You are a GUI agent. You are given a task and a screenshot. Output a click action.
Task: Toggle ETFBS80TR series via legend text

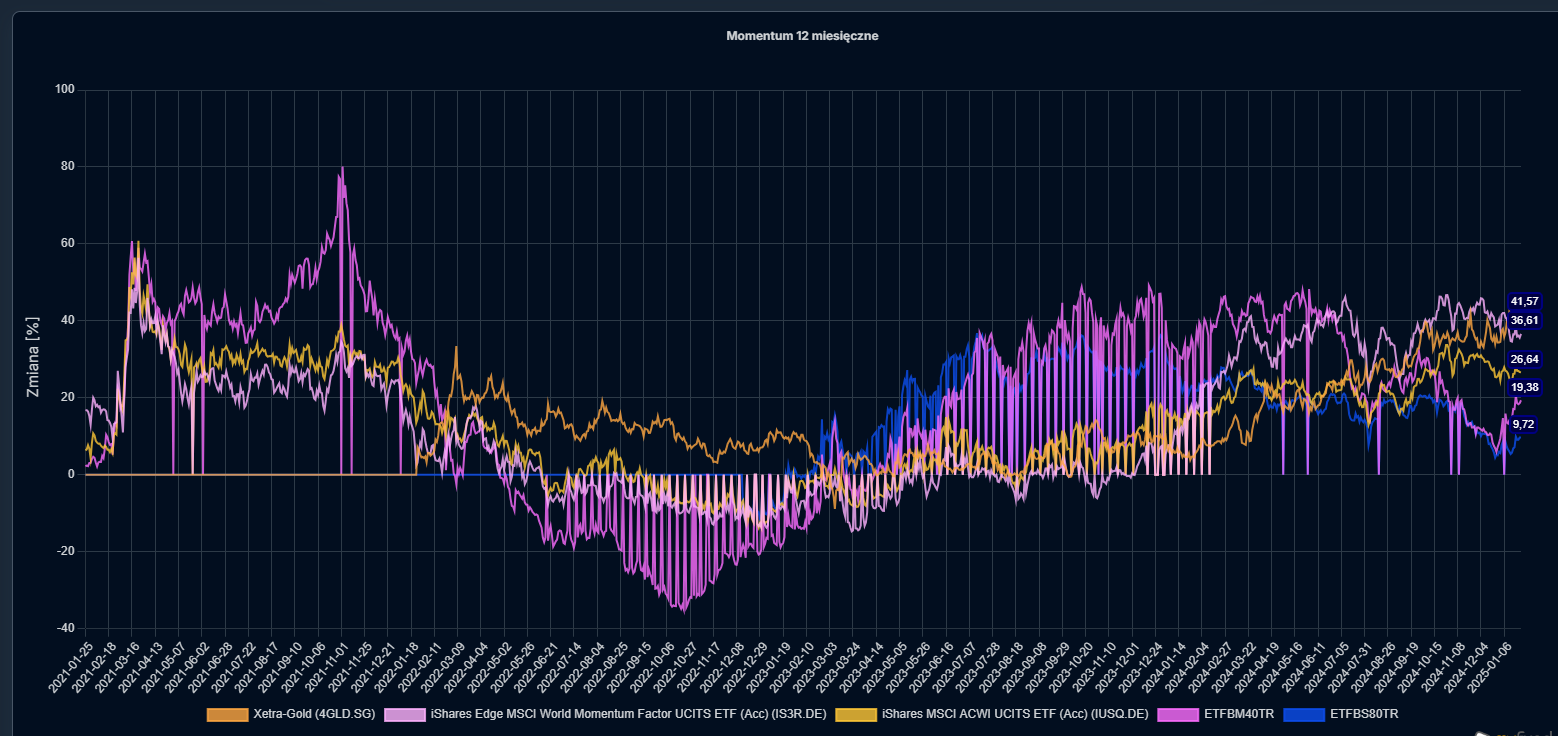coord(1364,714)
